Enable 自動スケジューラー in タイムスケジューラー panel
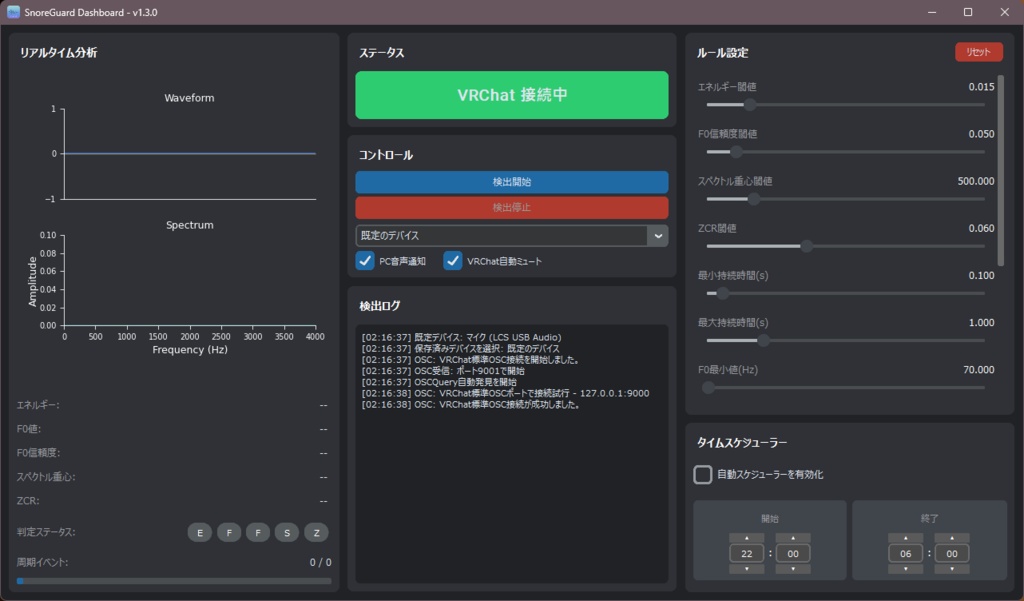 click(x=702, y=474)
